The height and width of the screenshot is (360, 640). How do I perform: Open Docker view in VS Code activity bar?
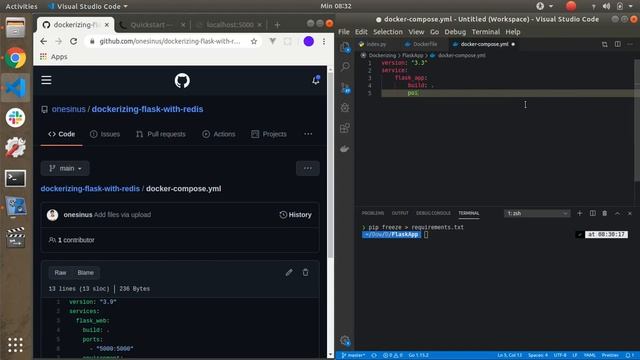(345, 149)
